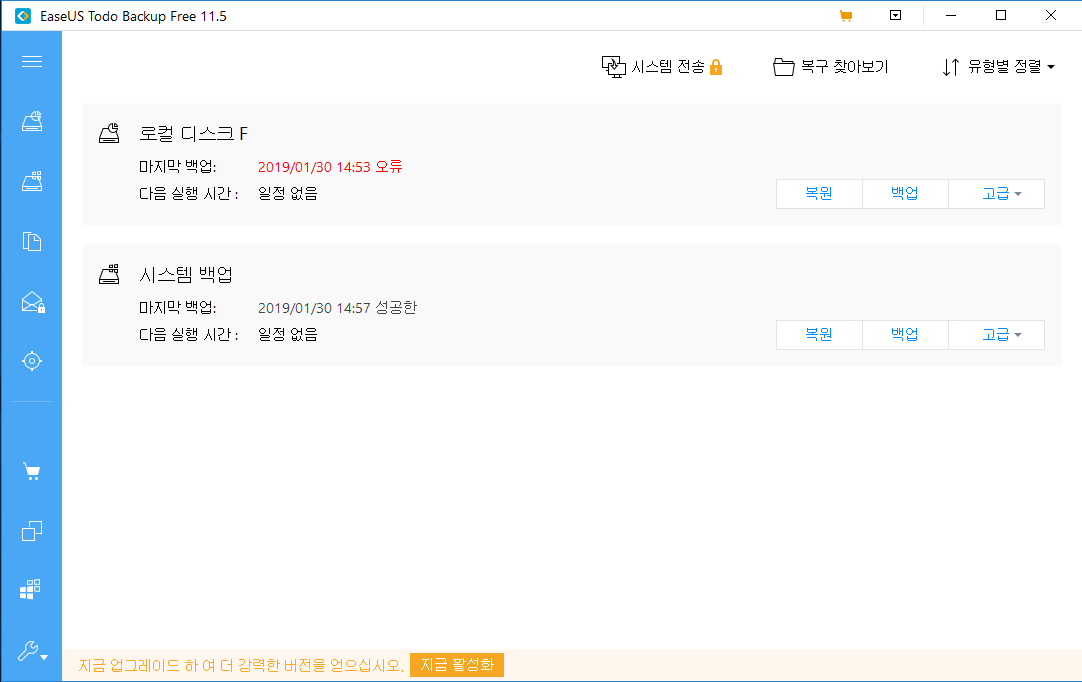Open System Backup sidebar icon
This screenshot has width=1082, height=682.
coord(32,181)
